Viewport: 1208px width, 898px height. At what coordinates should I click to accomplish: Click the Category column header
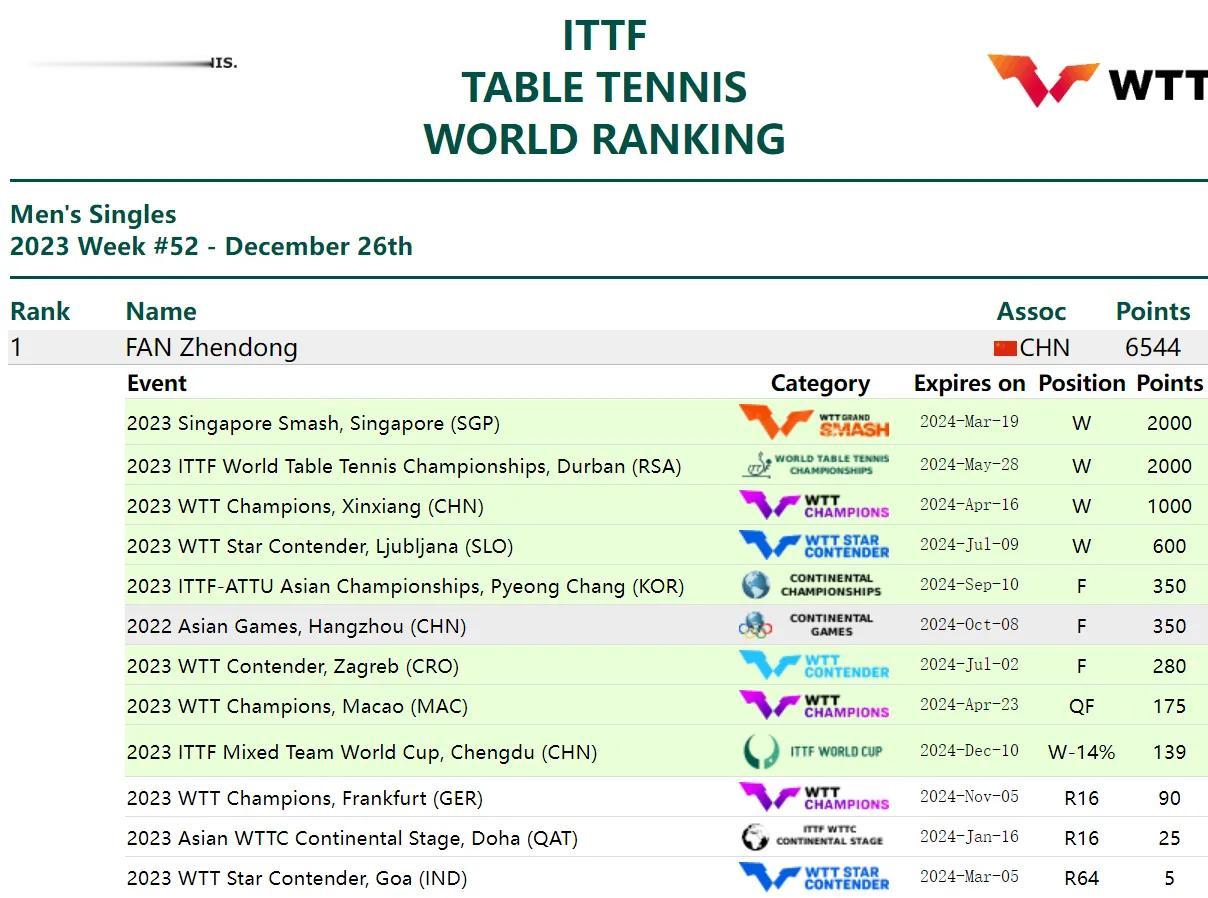820,383
